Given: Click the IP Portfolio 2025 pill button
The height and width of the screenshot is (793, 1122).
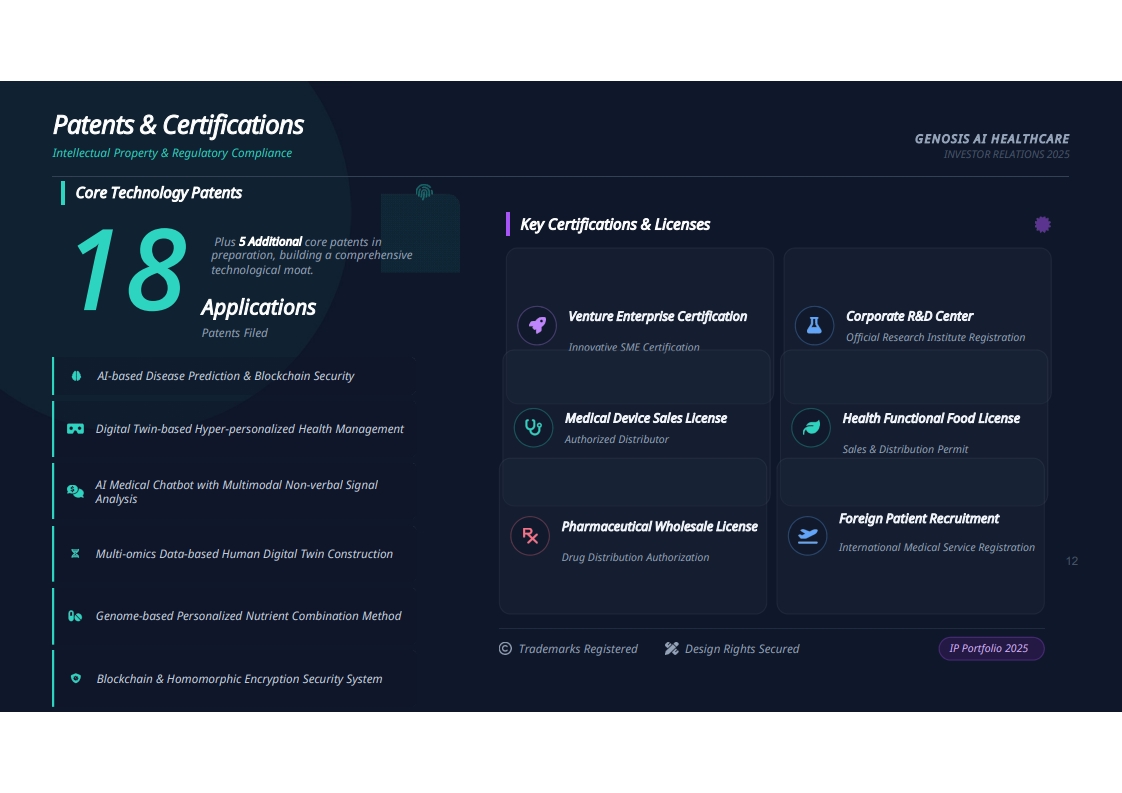Looking at the screenshot, I should tap(991, 648).
